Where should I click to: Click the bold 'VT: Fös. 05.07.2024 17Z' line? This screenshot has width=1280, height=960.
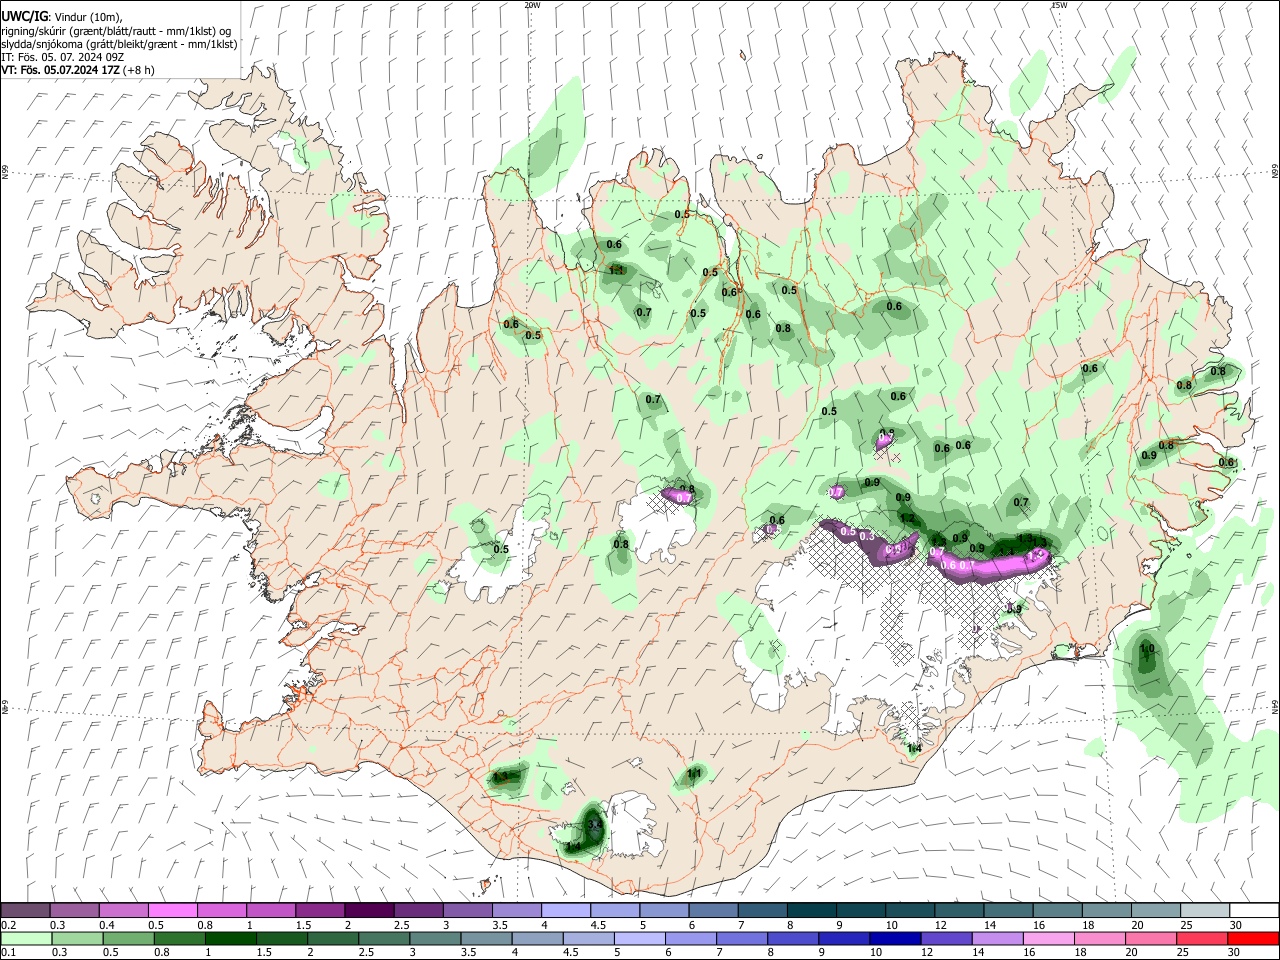point(60,70)
